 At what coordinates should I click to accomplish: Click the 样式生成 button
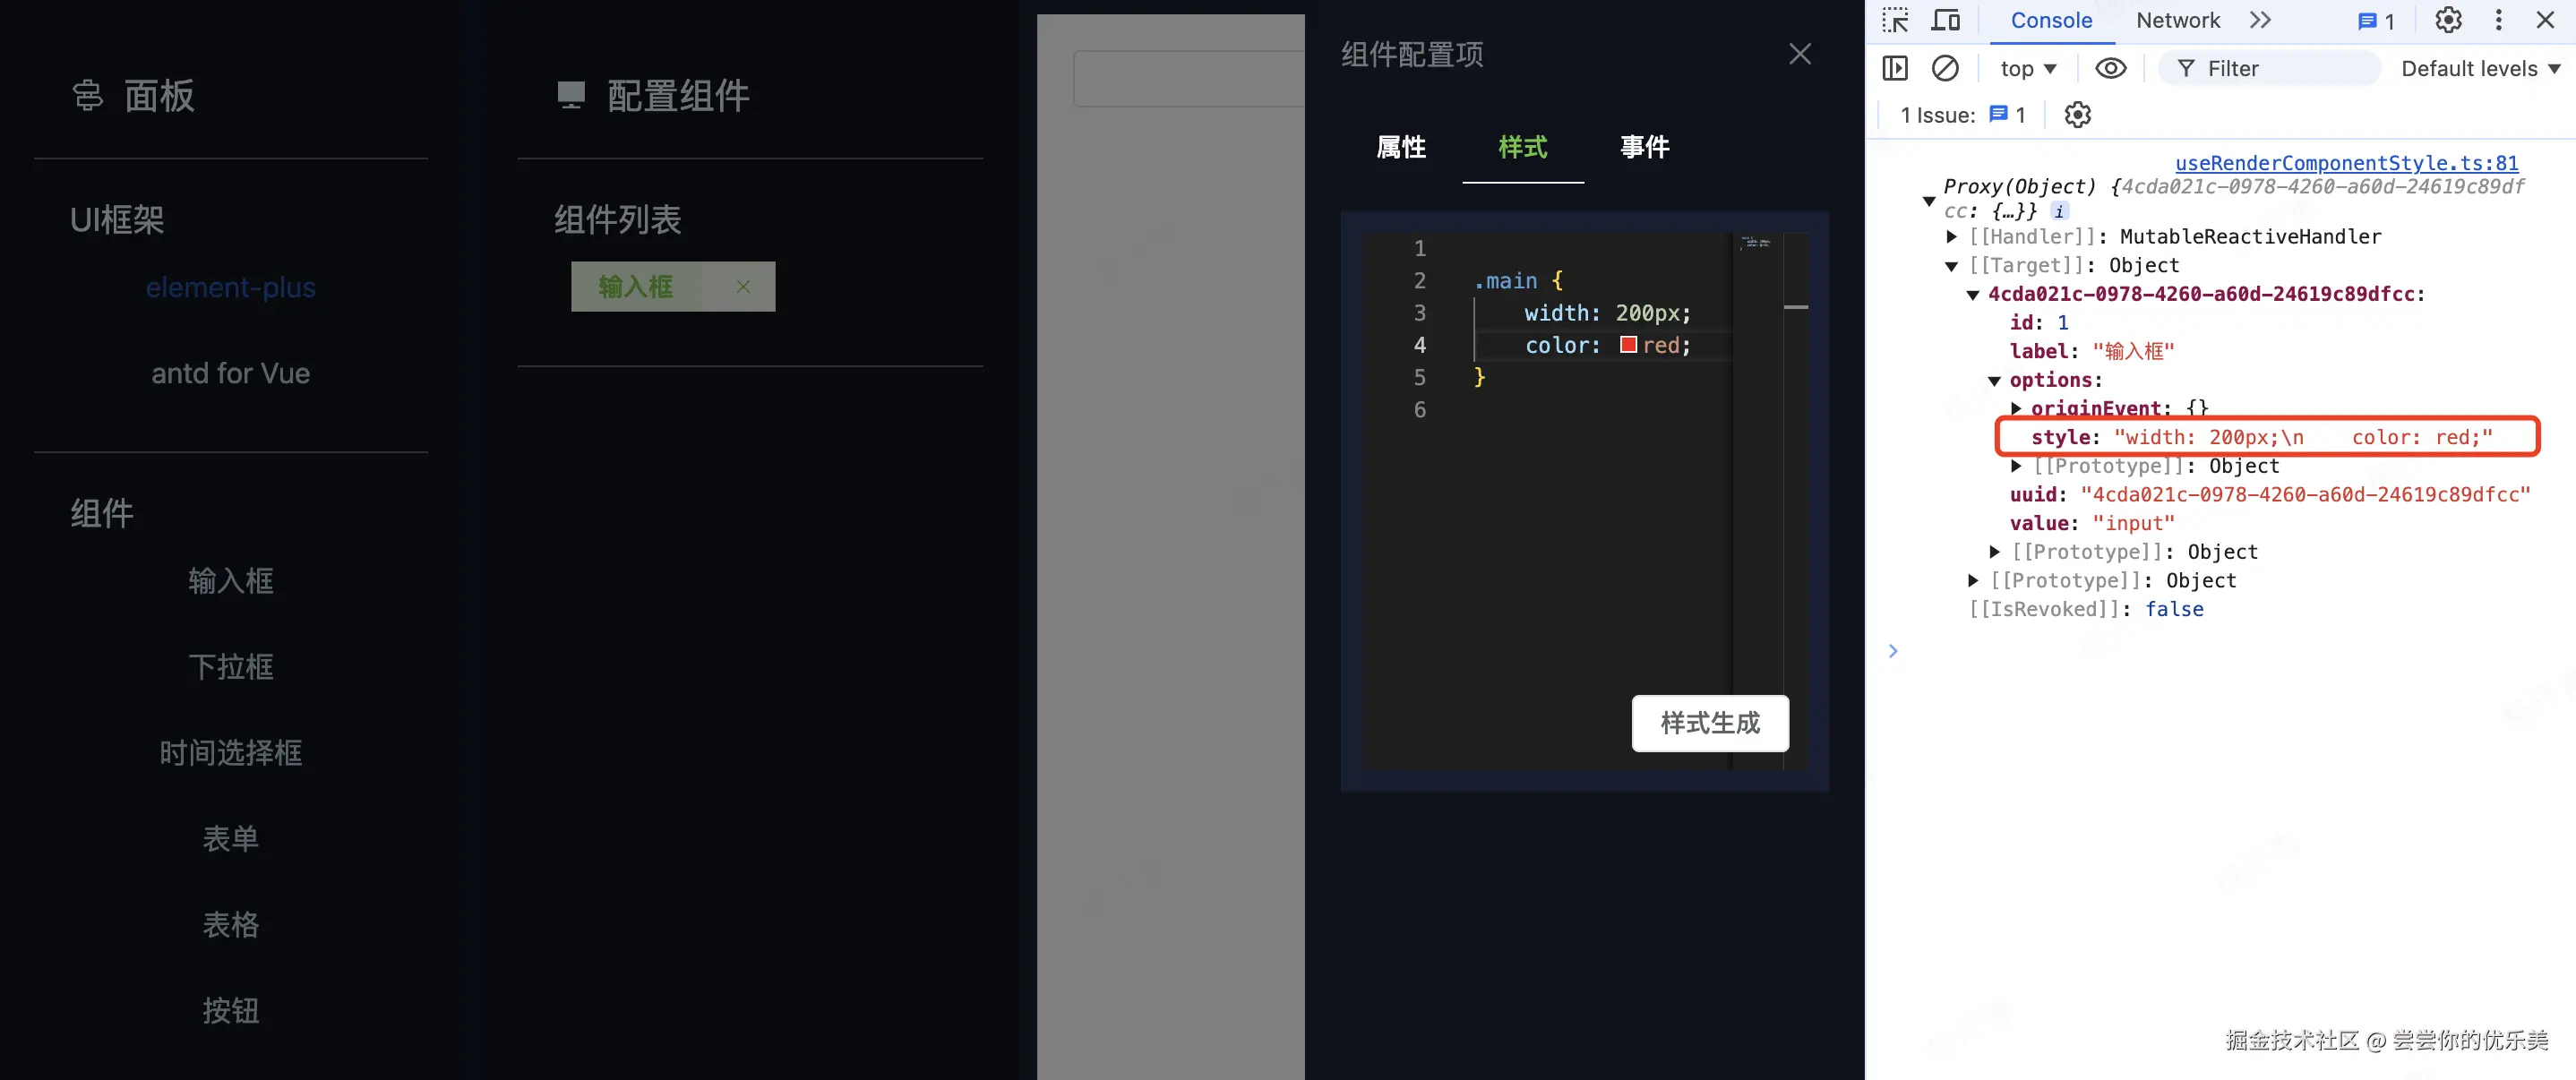1710,723
